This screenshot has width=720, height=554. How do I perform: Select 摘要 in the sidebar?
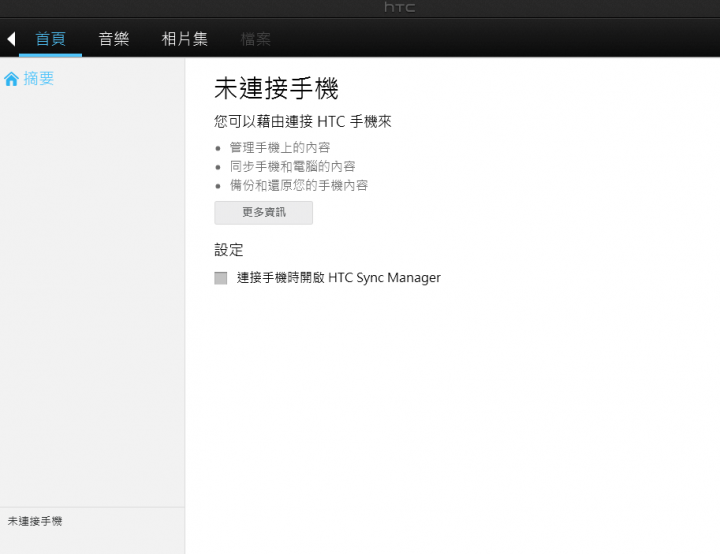pos(39,79)
